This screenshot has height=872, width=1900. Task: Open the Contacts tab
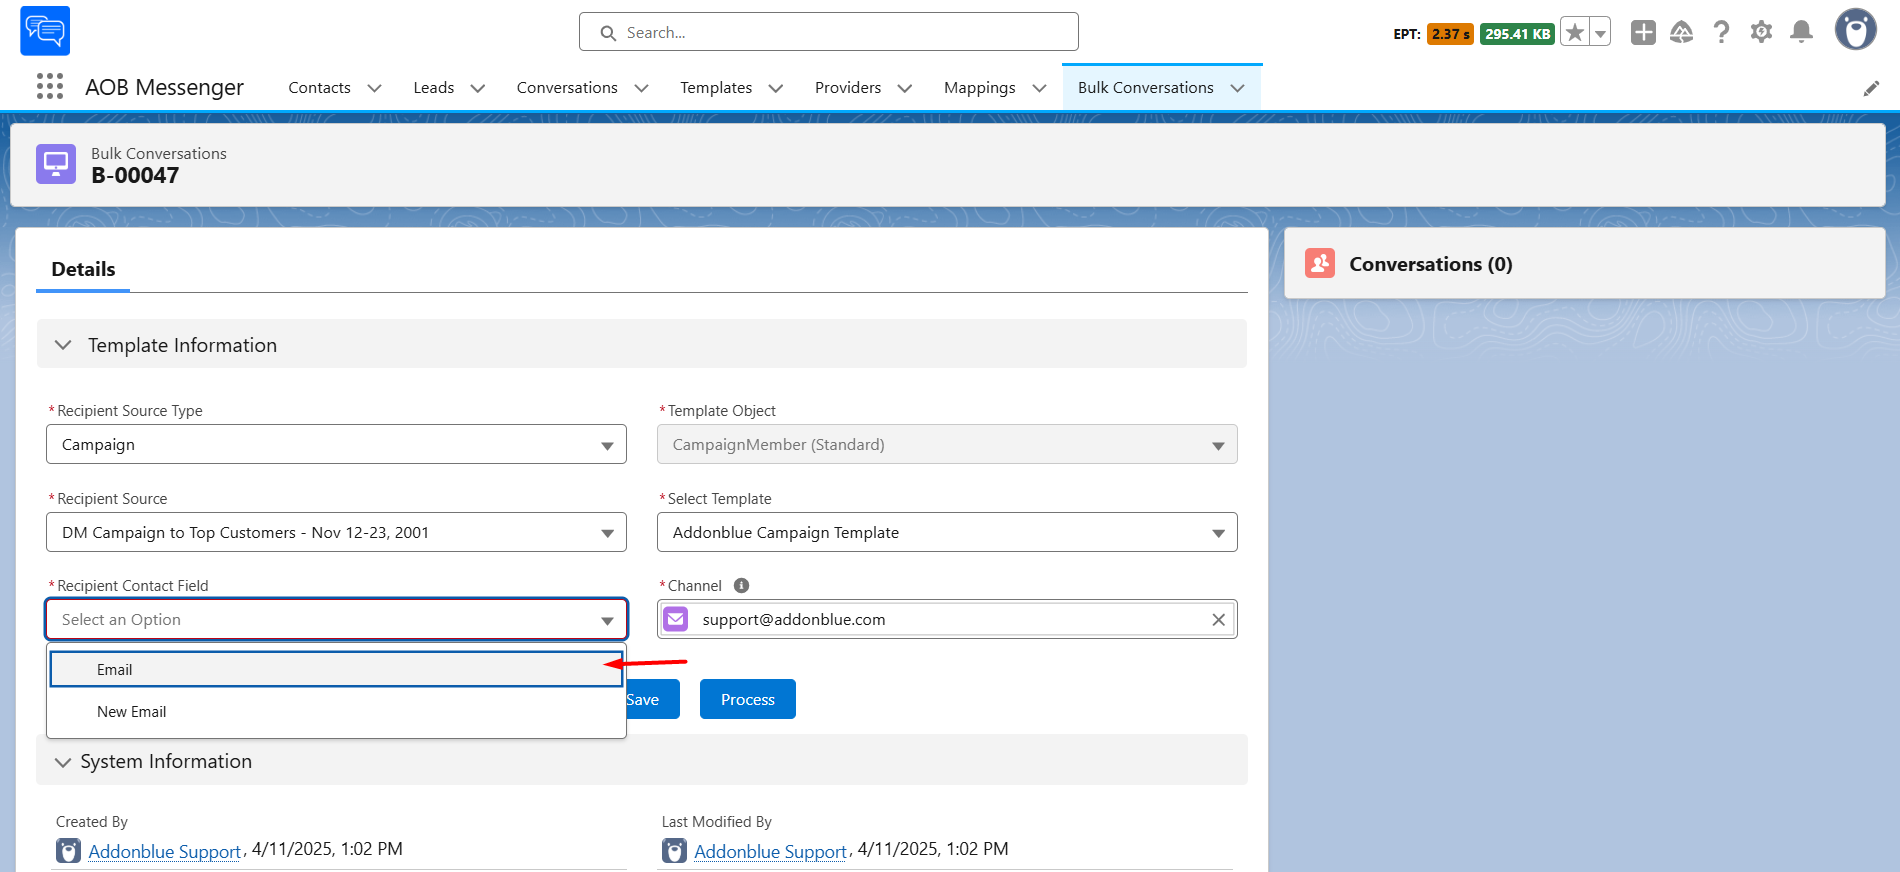[x=319, y=88]
